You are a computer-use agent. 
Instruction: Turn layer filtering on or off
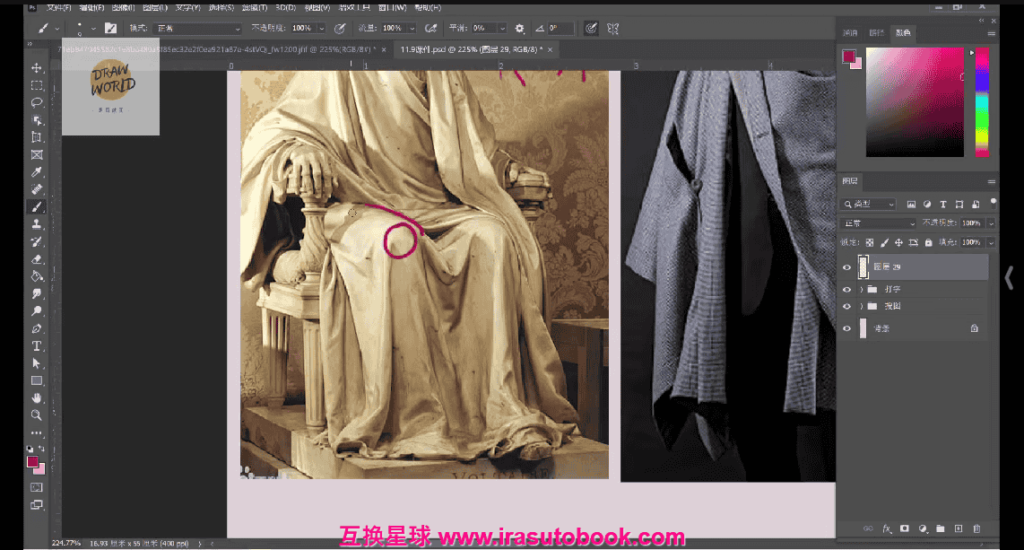[993, 202]
